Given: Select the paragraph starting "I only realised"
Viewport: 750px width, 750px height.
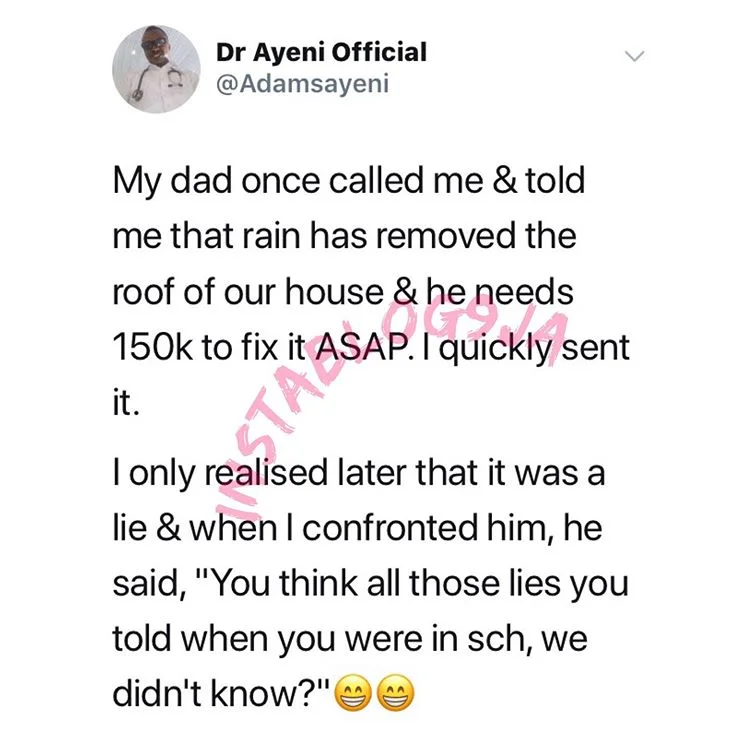Looking at the screenshot, I should [370, 583].
